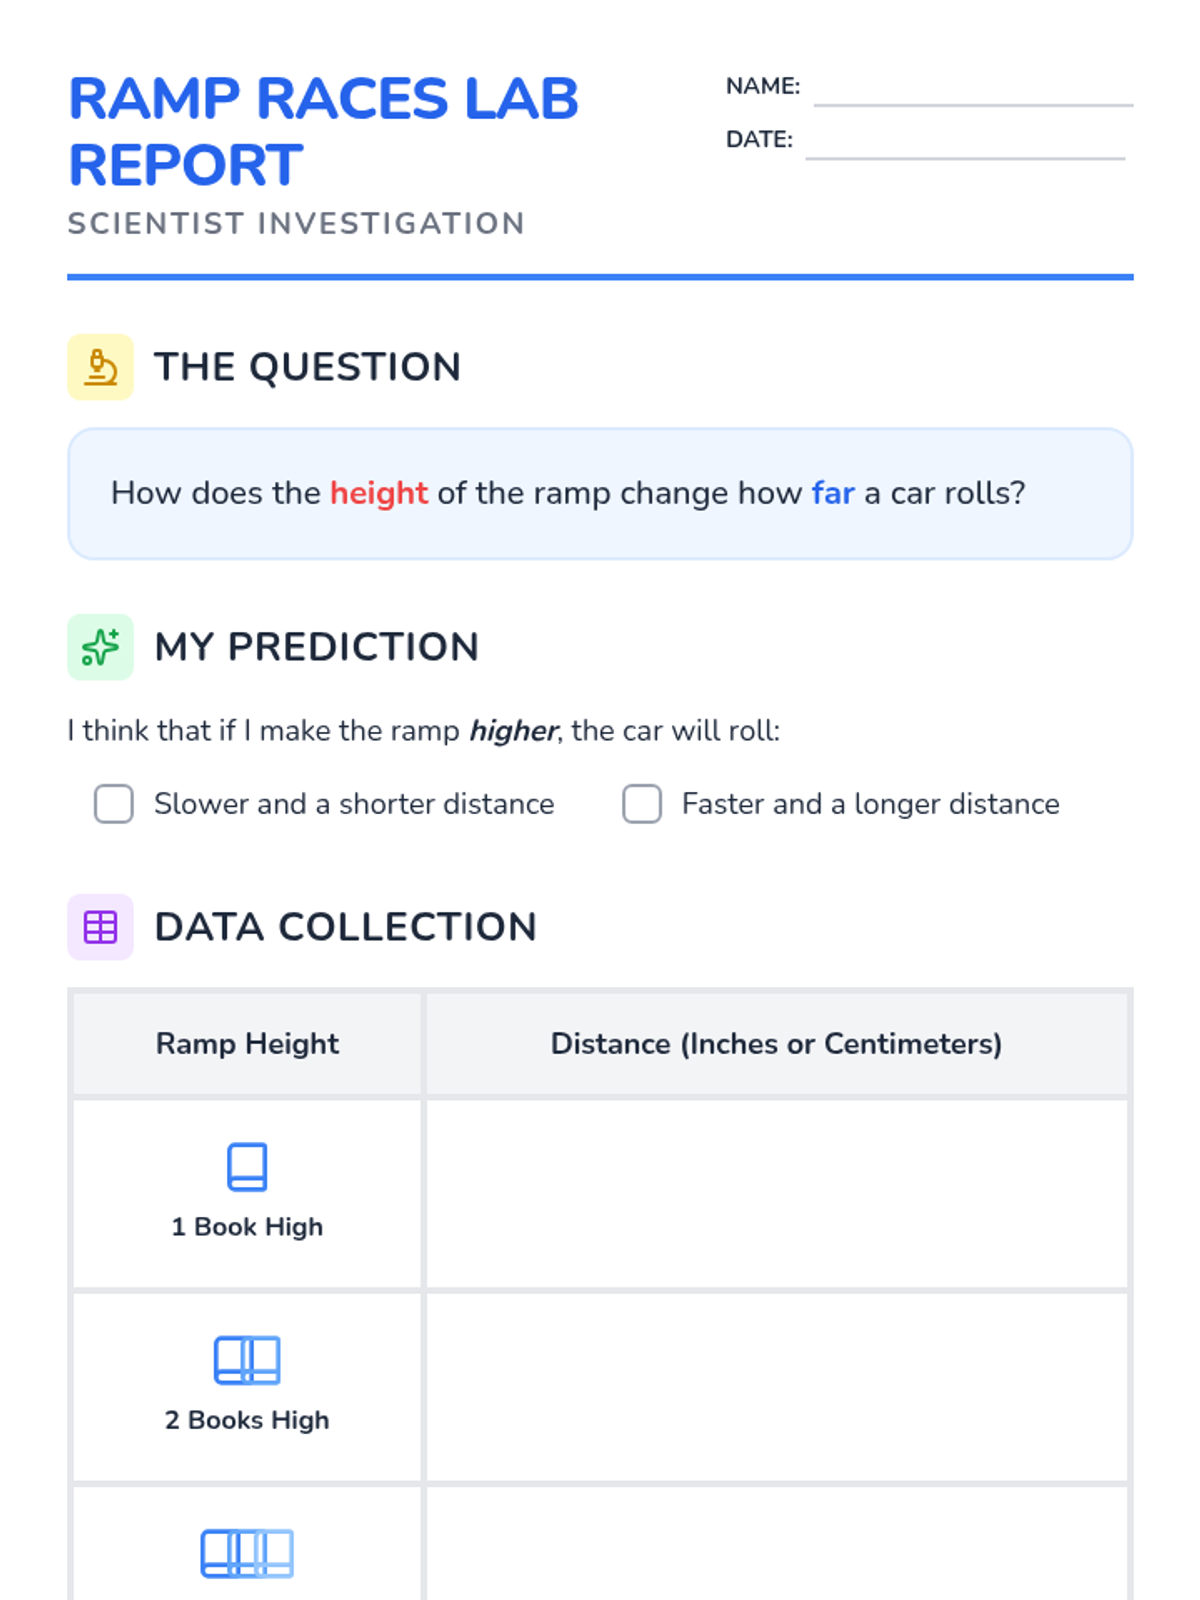Click the Scientist Investigation subtitle
Screen dimensions: 1200x1600
click(296, 223)
